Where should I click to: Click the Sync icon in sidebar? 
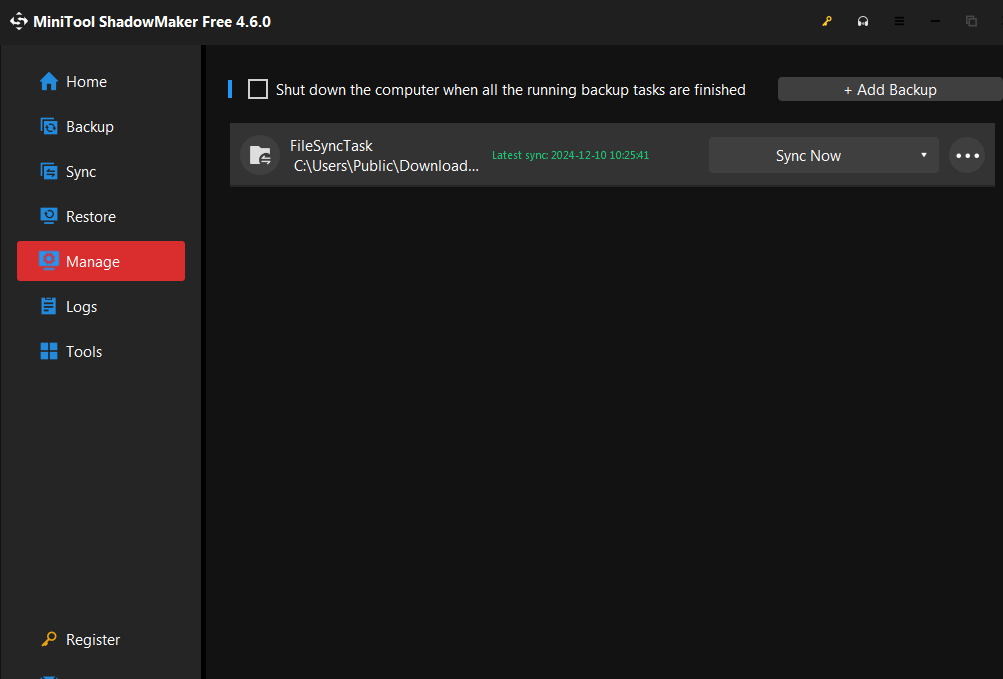point(49,172)
